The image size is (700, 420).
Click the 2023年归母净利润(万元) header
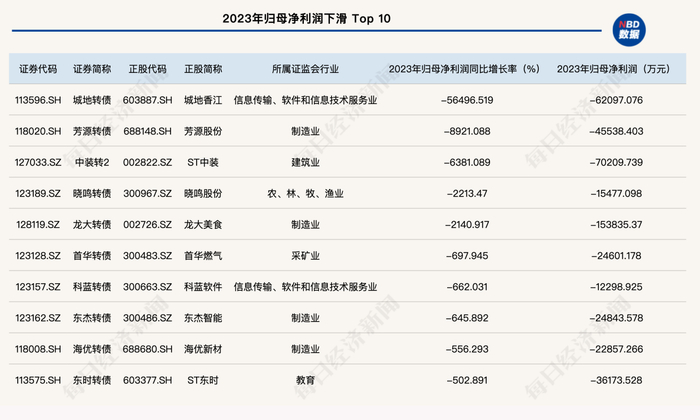(x=613, y=69)
